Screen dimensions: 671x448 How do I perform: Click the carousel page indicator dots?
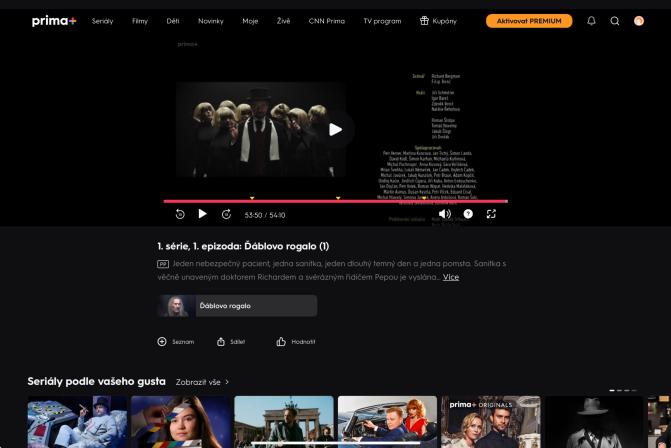(623, 390)
